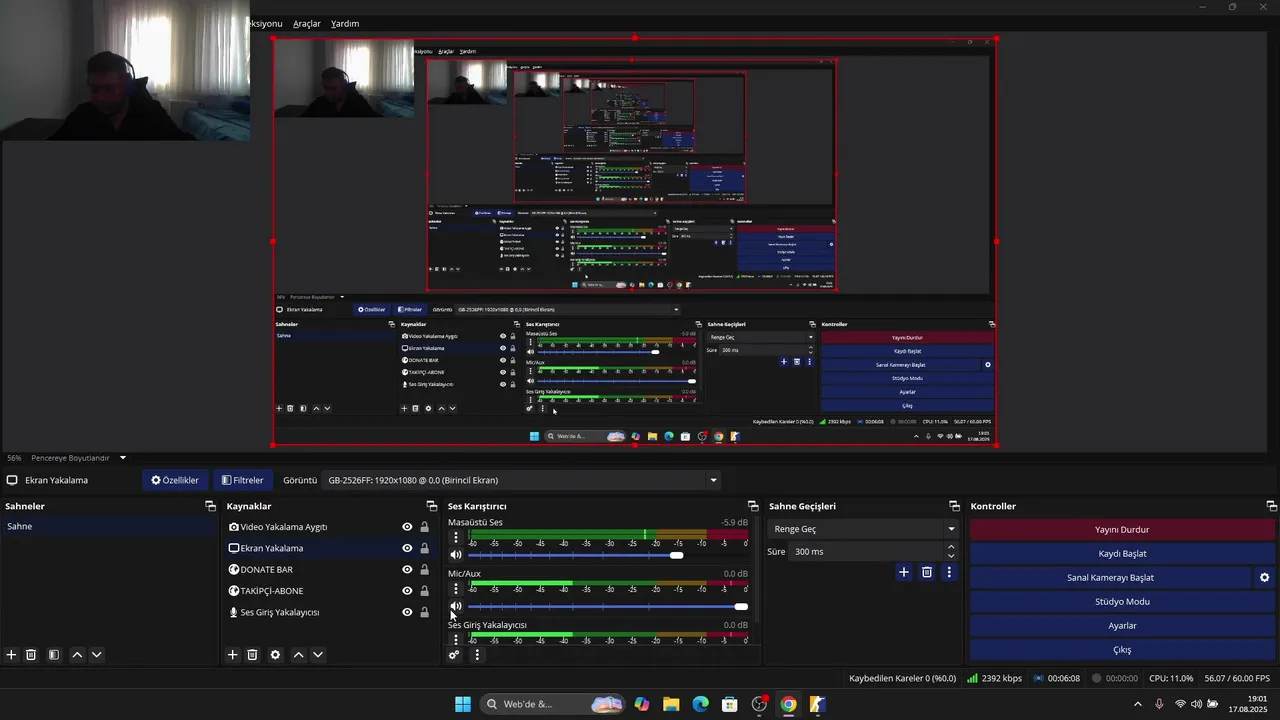The image size is (1280, 720).
Task: Hide DONATE BAR source
Action: click(x=407, y=570)
